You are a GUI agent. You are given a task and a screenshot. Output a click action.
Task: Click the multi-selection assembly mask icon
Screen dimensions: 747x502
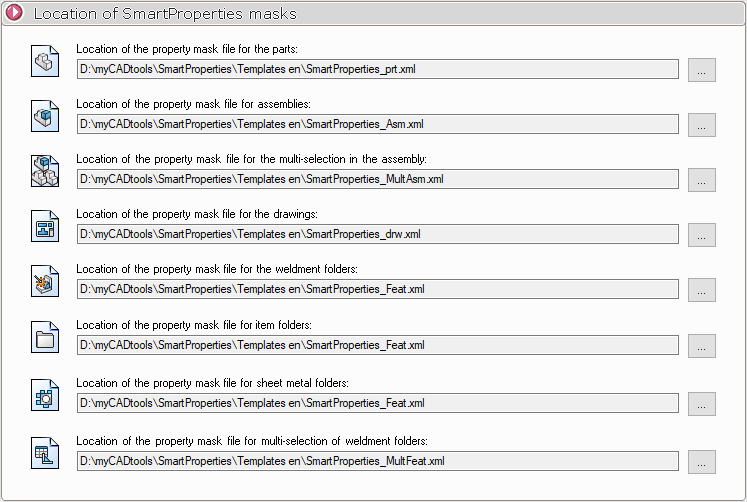45,171
